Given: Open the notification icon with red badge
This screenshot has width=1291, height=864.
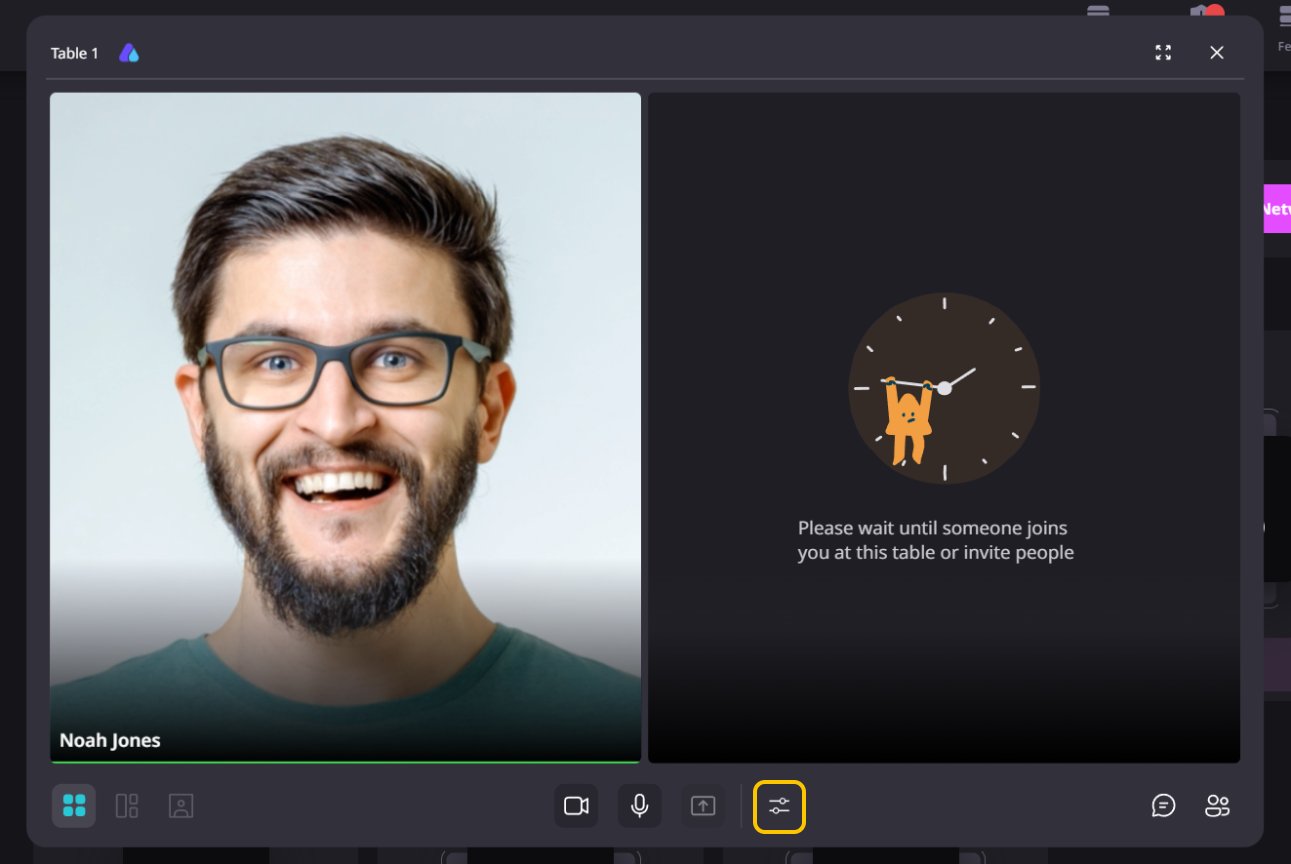Looking at the screenshot, I should pos(1206,13).
